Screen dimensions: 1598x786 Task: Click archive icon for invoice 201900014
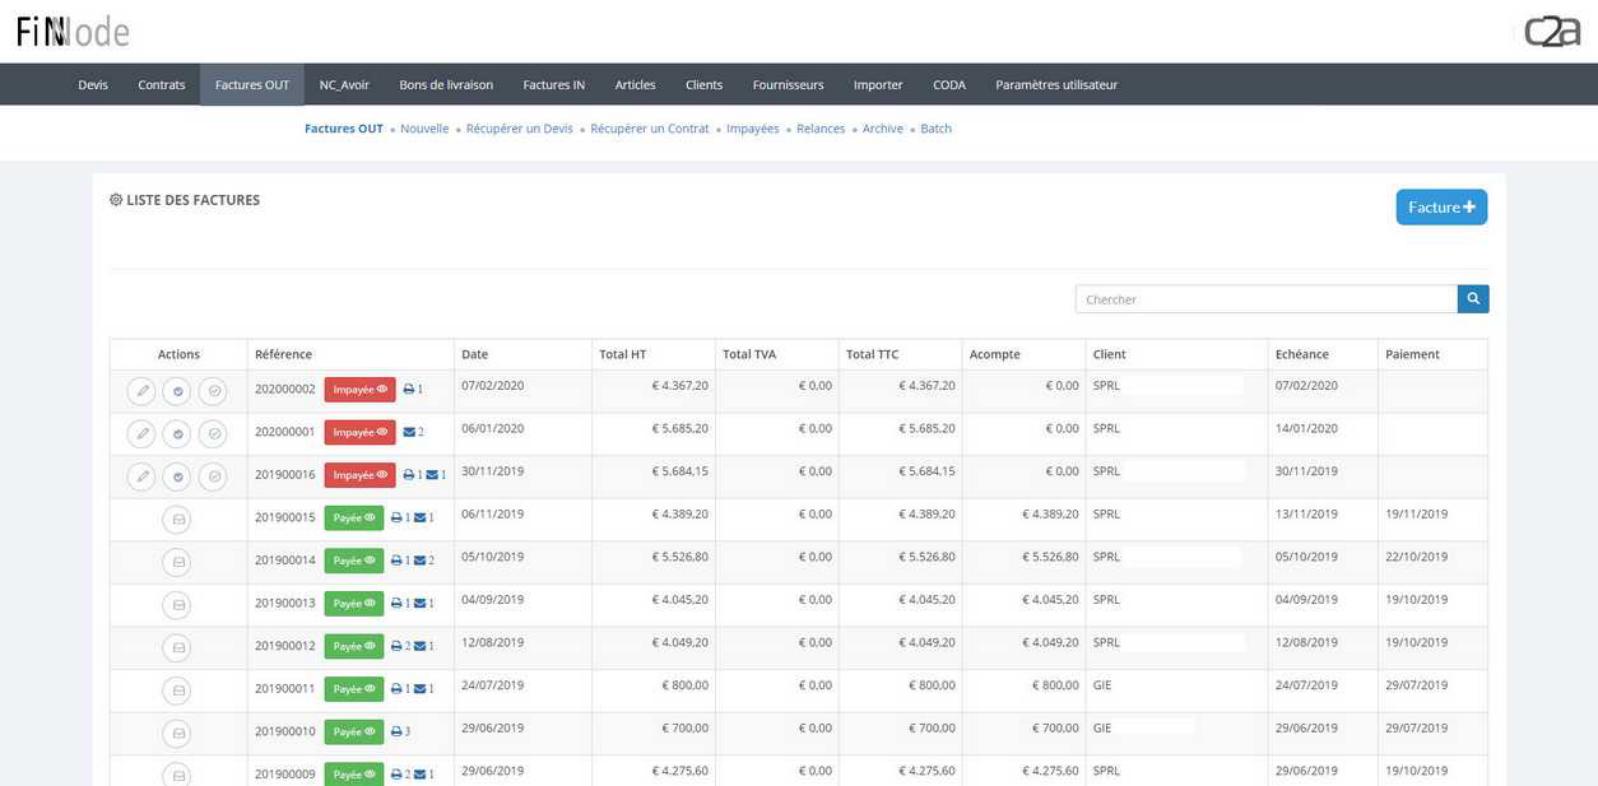(x=177, y=562)
